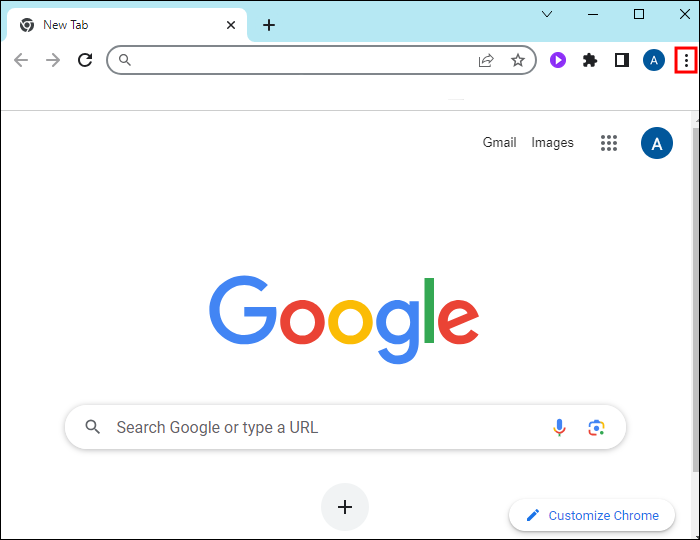
Task: Click the Extensions puzzle icon
Action: (x=590, y=60)
